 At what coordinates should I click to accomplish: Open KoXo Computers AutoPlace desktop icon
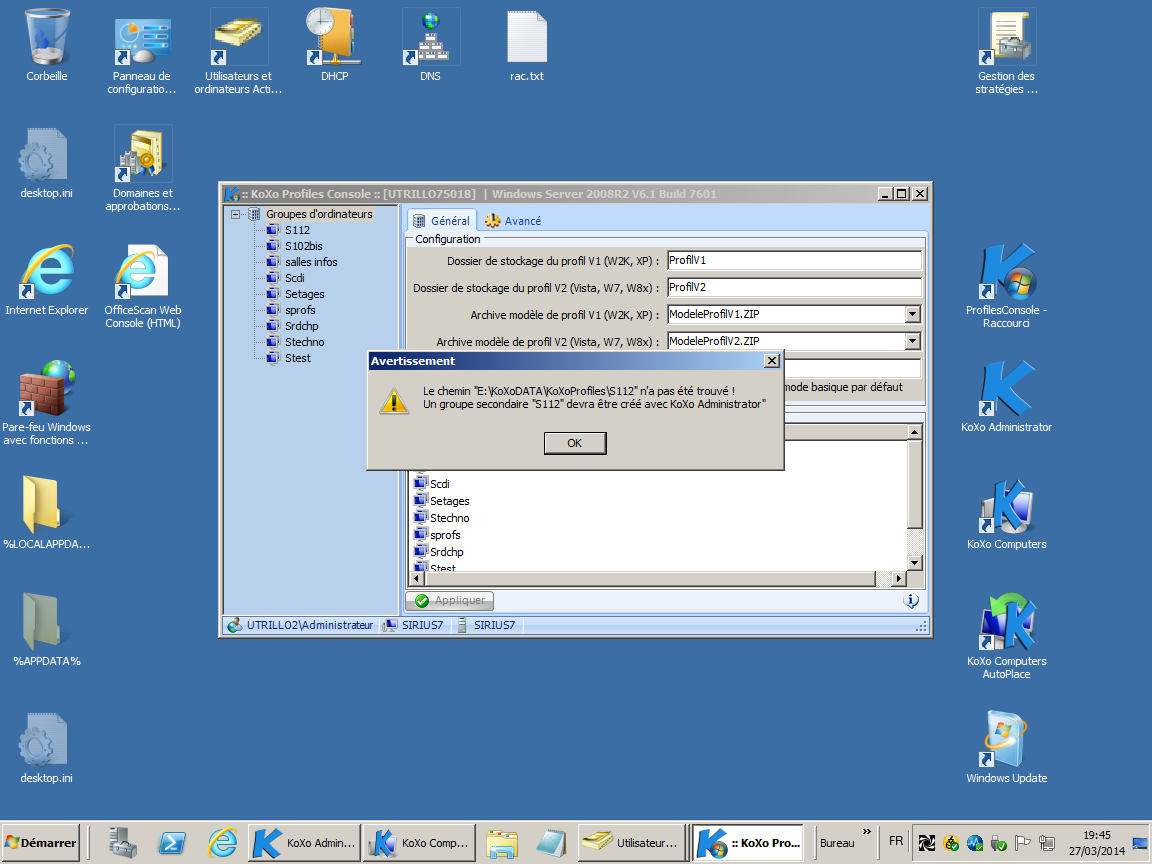pos(1007,636)
